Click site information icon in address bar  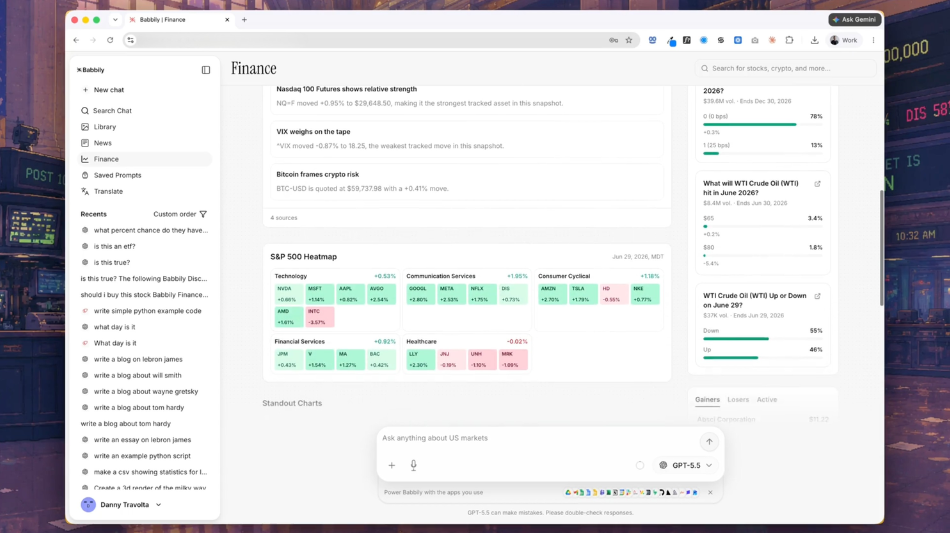pos(130,40)
